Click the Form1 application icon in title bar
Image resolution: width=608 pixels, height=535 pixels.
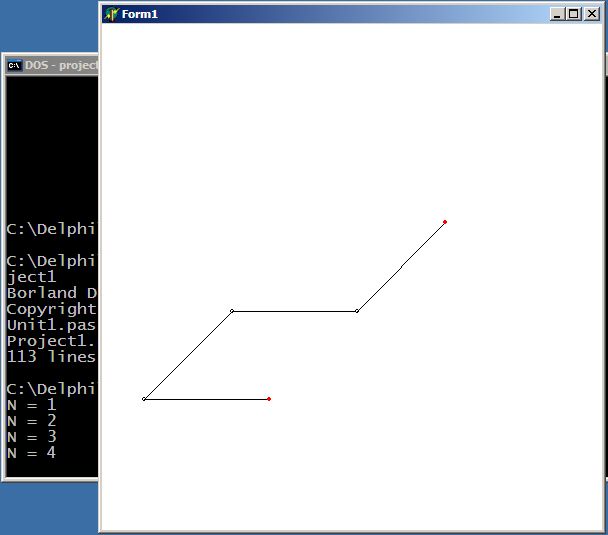pos(111,14)
